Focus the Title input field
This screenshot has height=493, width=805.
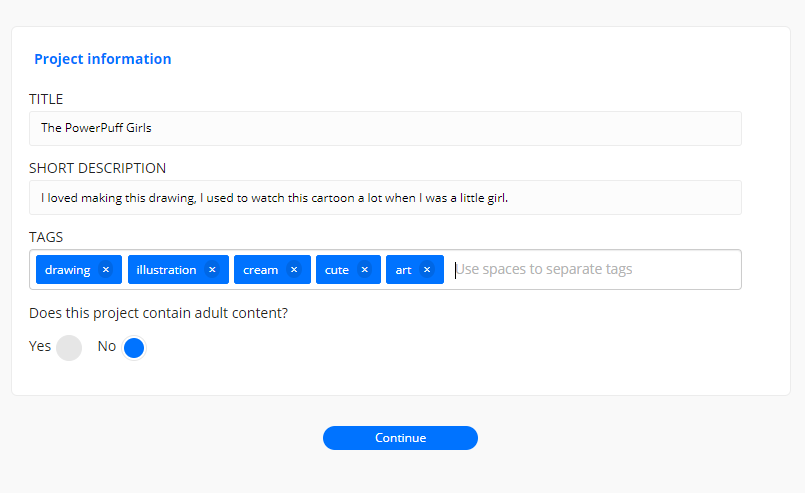(x=385, y=128)
